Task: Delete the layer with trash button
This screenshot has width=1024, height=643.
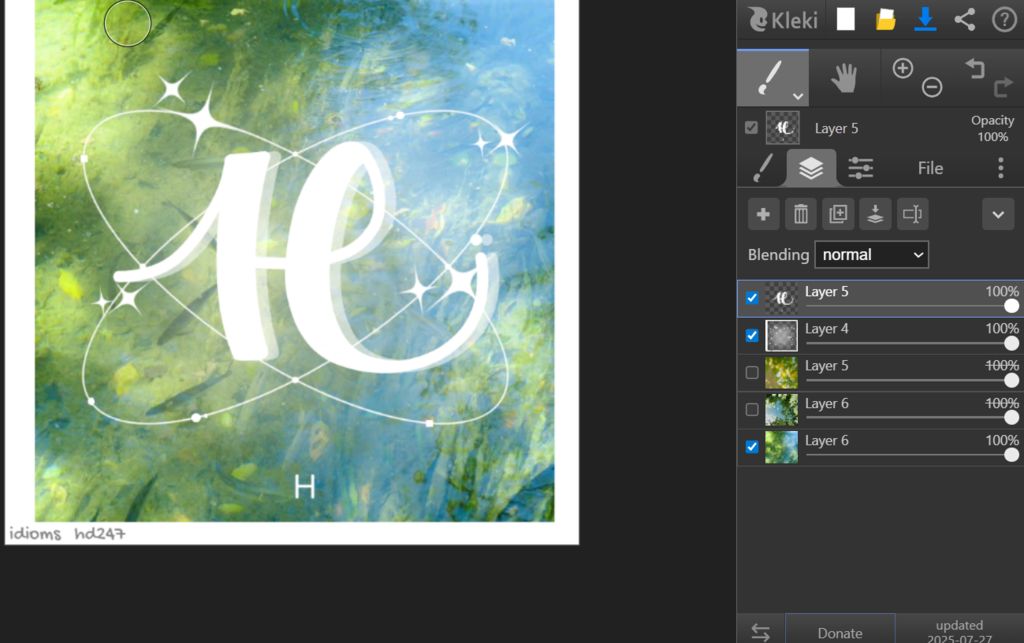Action: 801,214
